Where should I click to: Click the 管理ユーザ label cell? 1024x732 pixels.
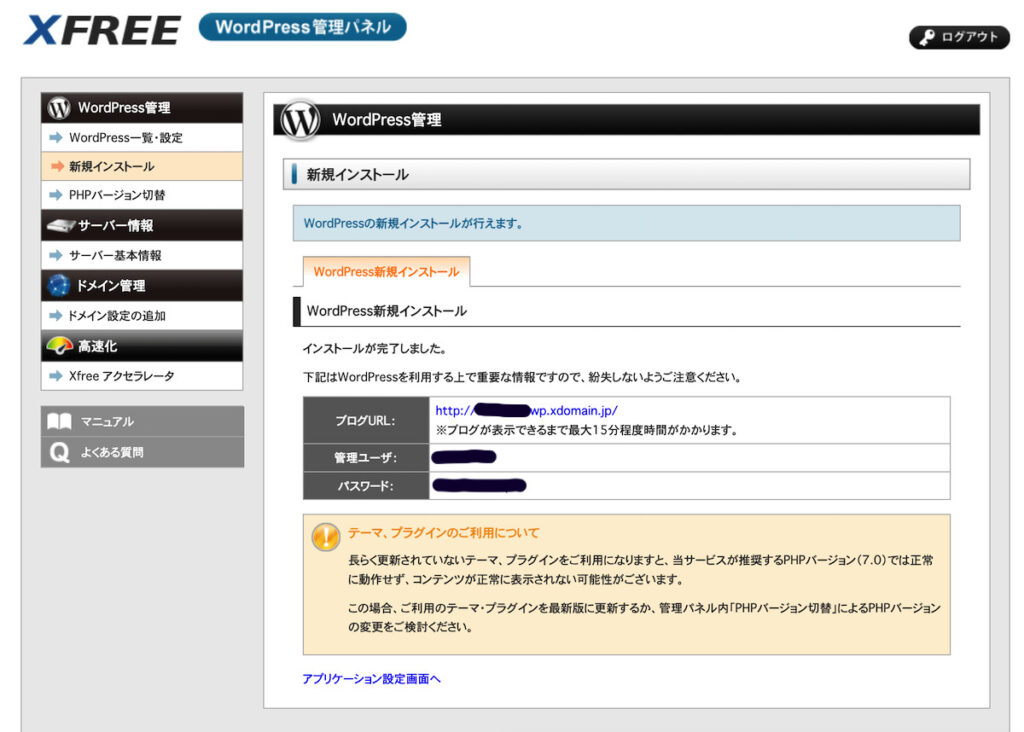[x=366, y=458]
